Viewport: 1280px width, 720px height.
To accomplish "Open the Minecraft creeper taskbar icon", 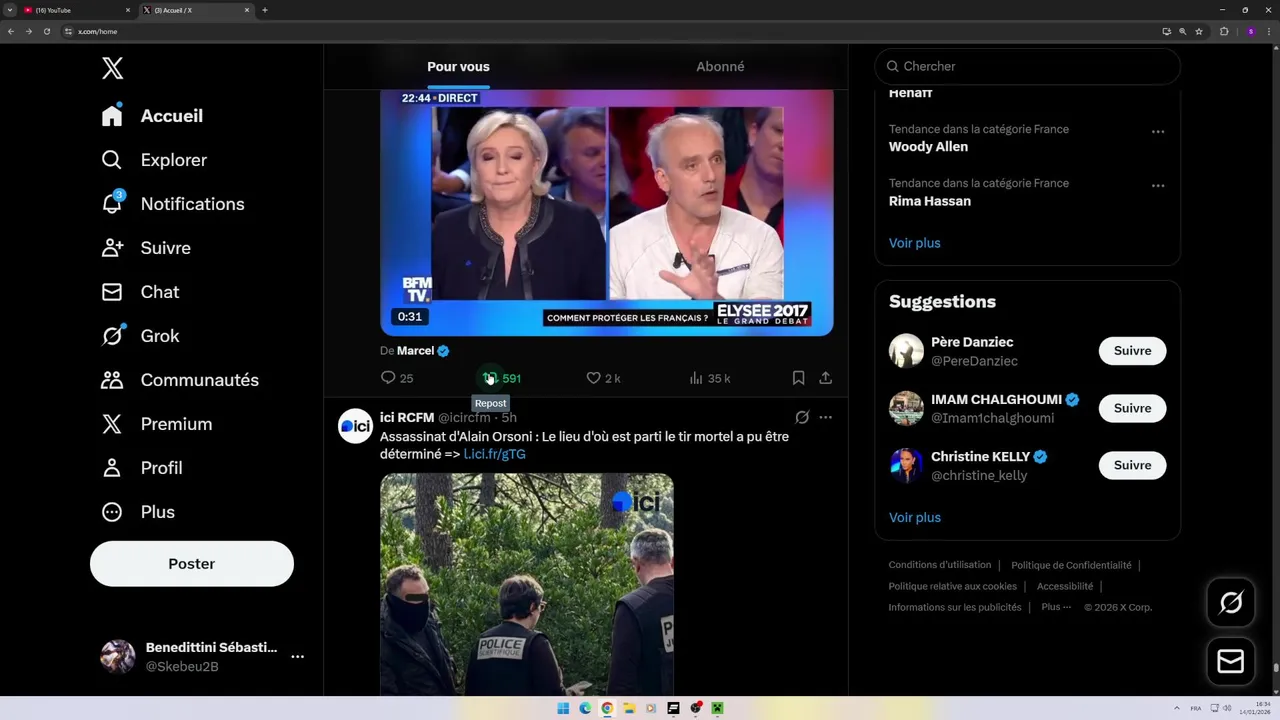I will [x=717, y=708].
